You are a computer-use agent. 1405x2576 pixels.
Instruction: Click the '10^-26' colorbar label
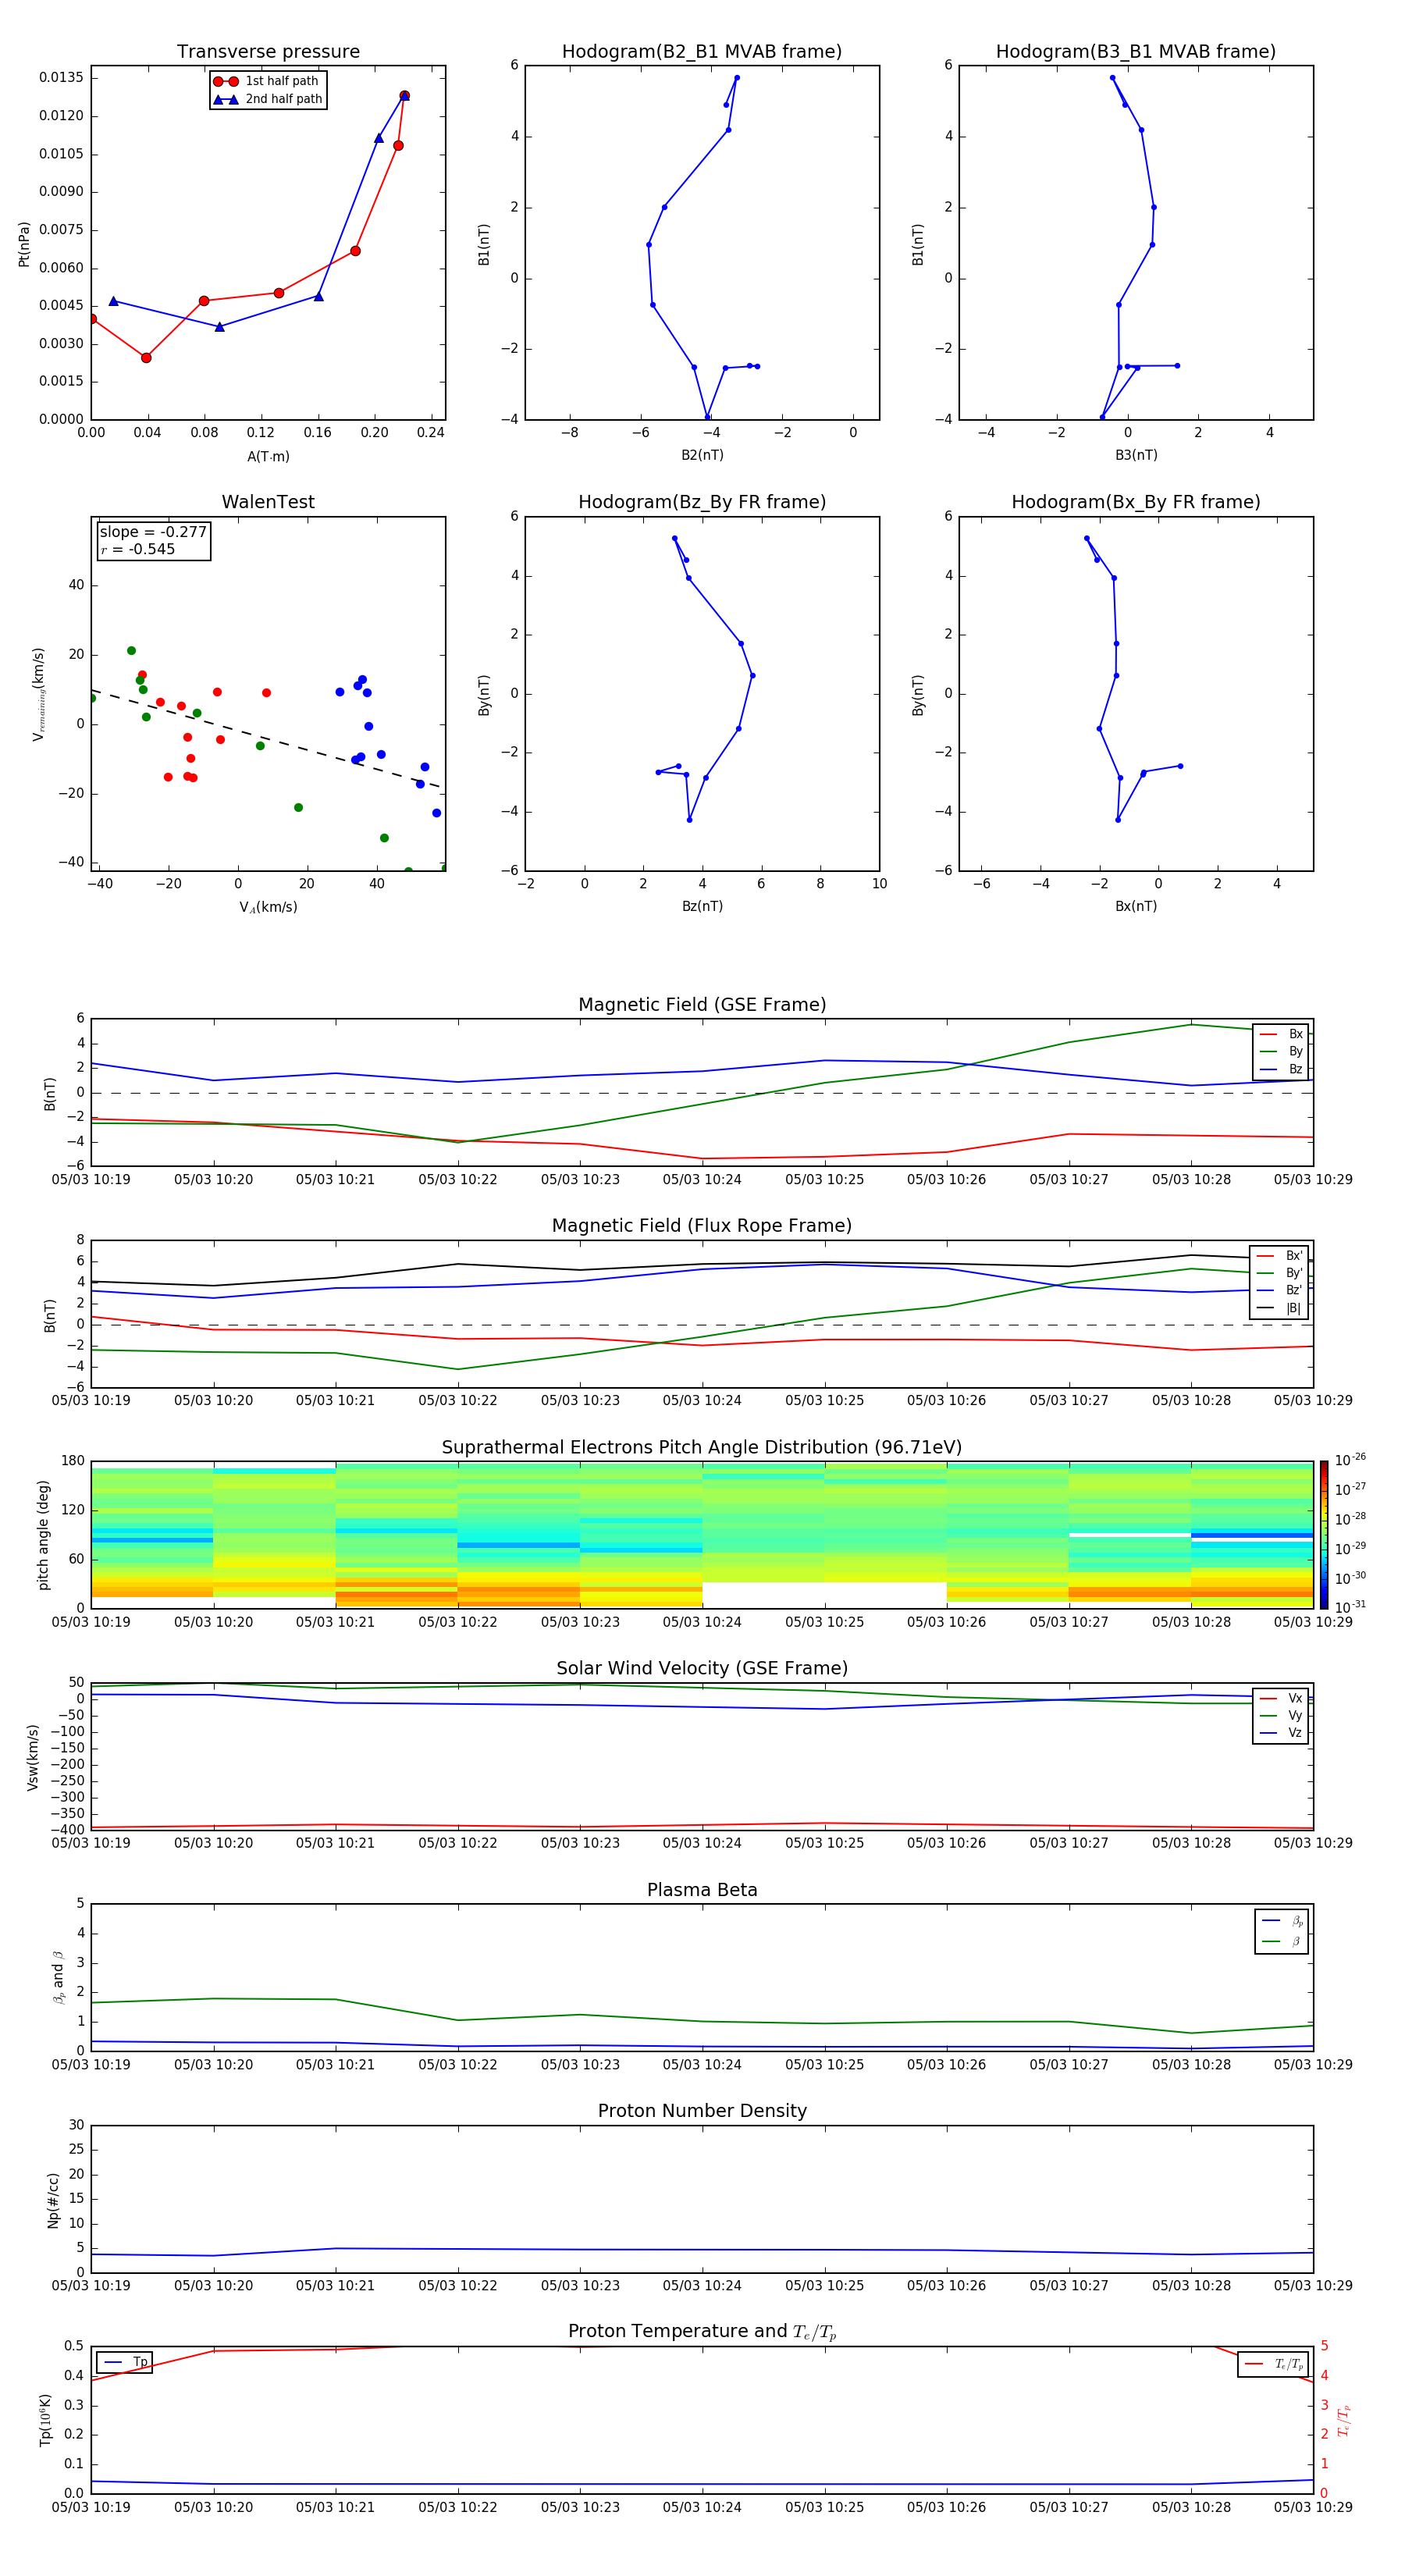pos(1350,1460)
